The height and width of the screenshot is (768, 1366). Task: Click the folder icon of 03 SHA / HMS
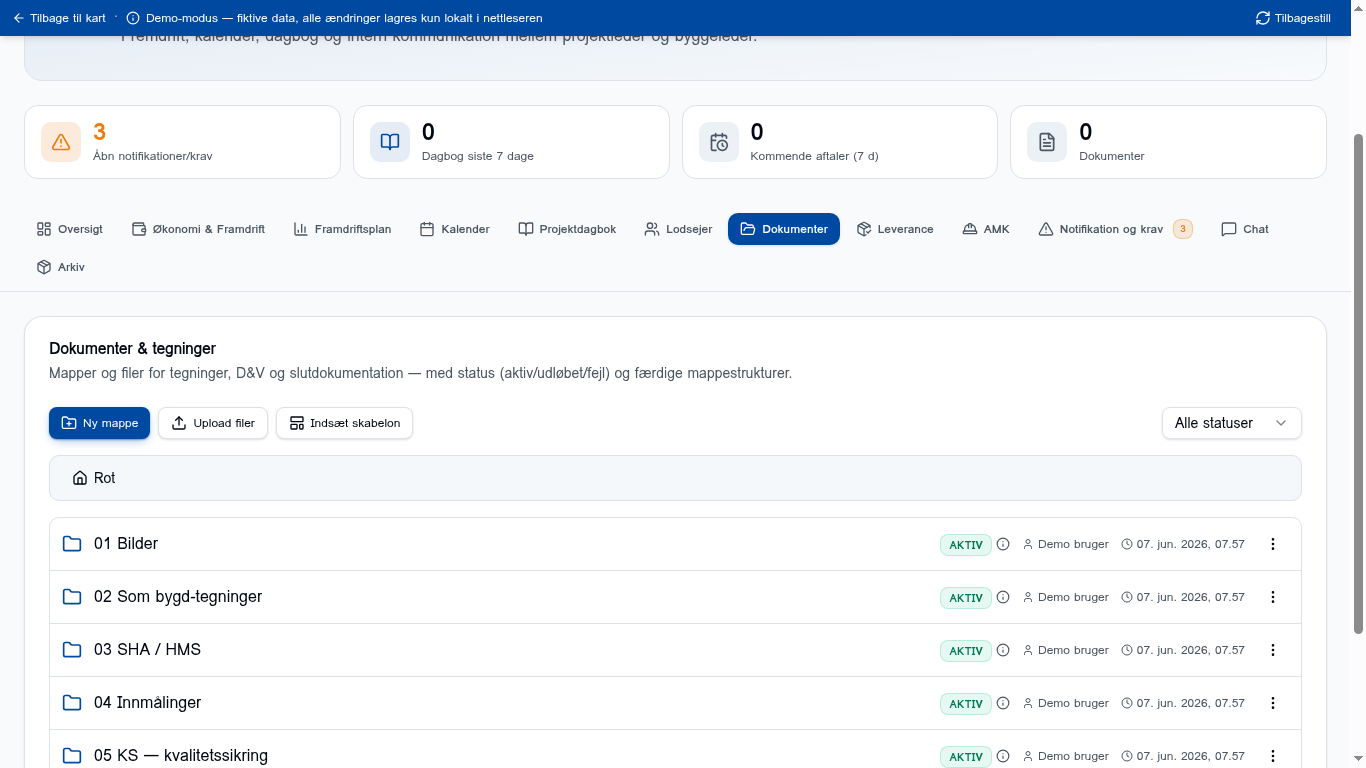click(72, 650)
